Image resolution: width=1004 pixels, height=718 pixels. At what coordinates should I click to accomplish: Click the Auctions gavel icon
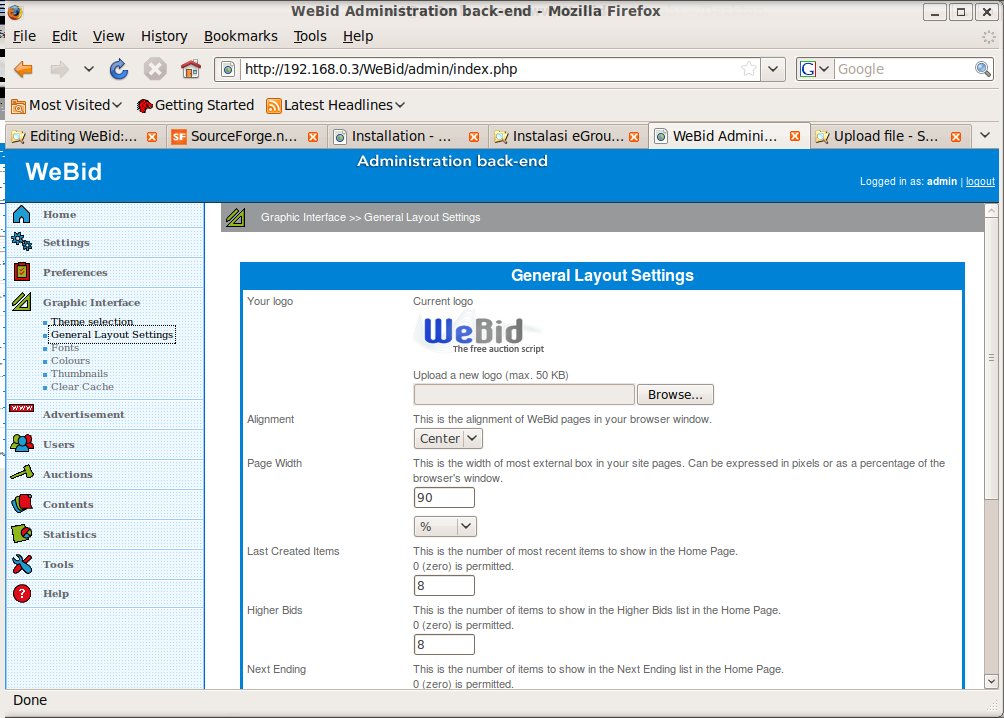22,473
